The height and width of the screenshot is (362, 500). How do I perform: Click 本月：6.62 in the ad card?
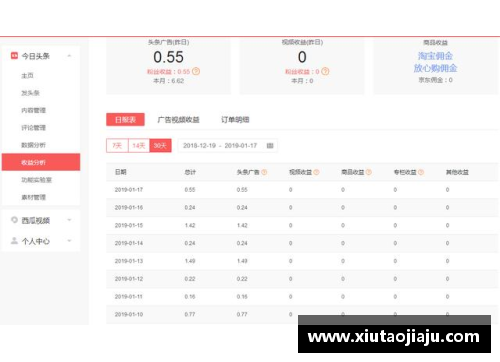[x=169, y=81]
